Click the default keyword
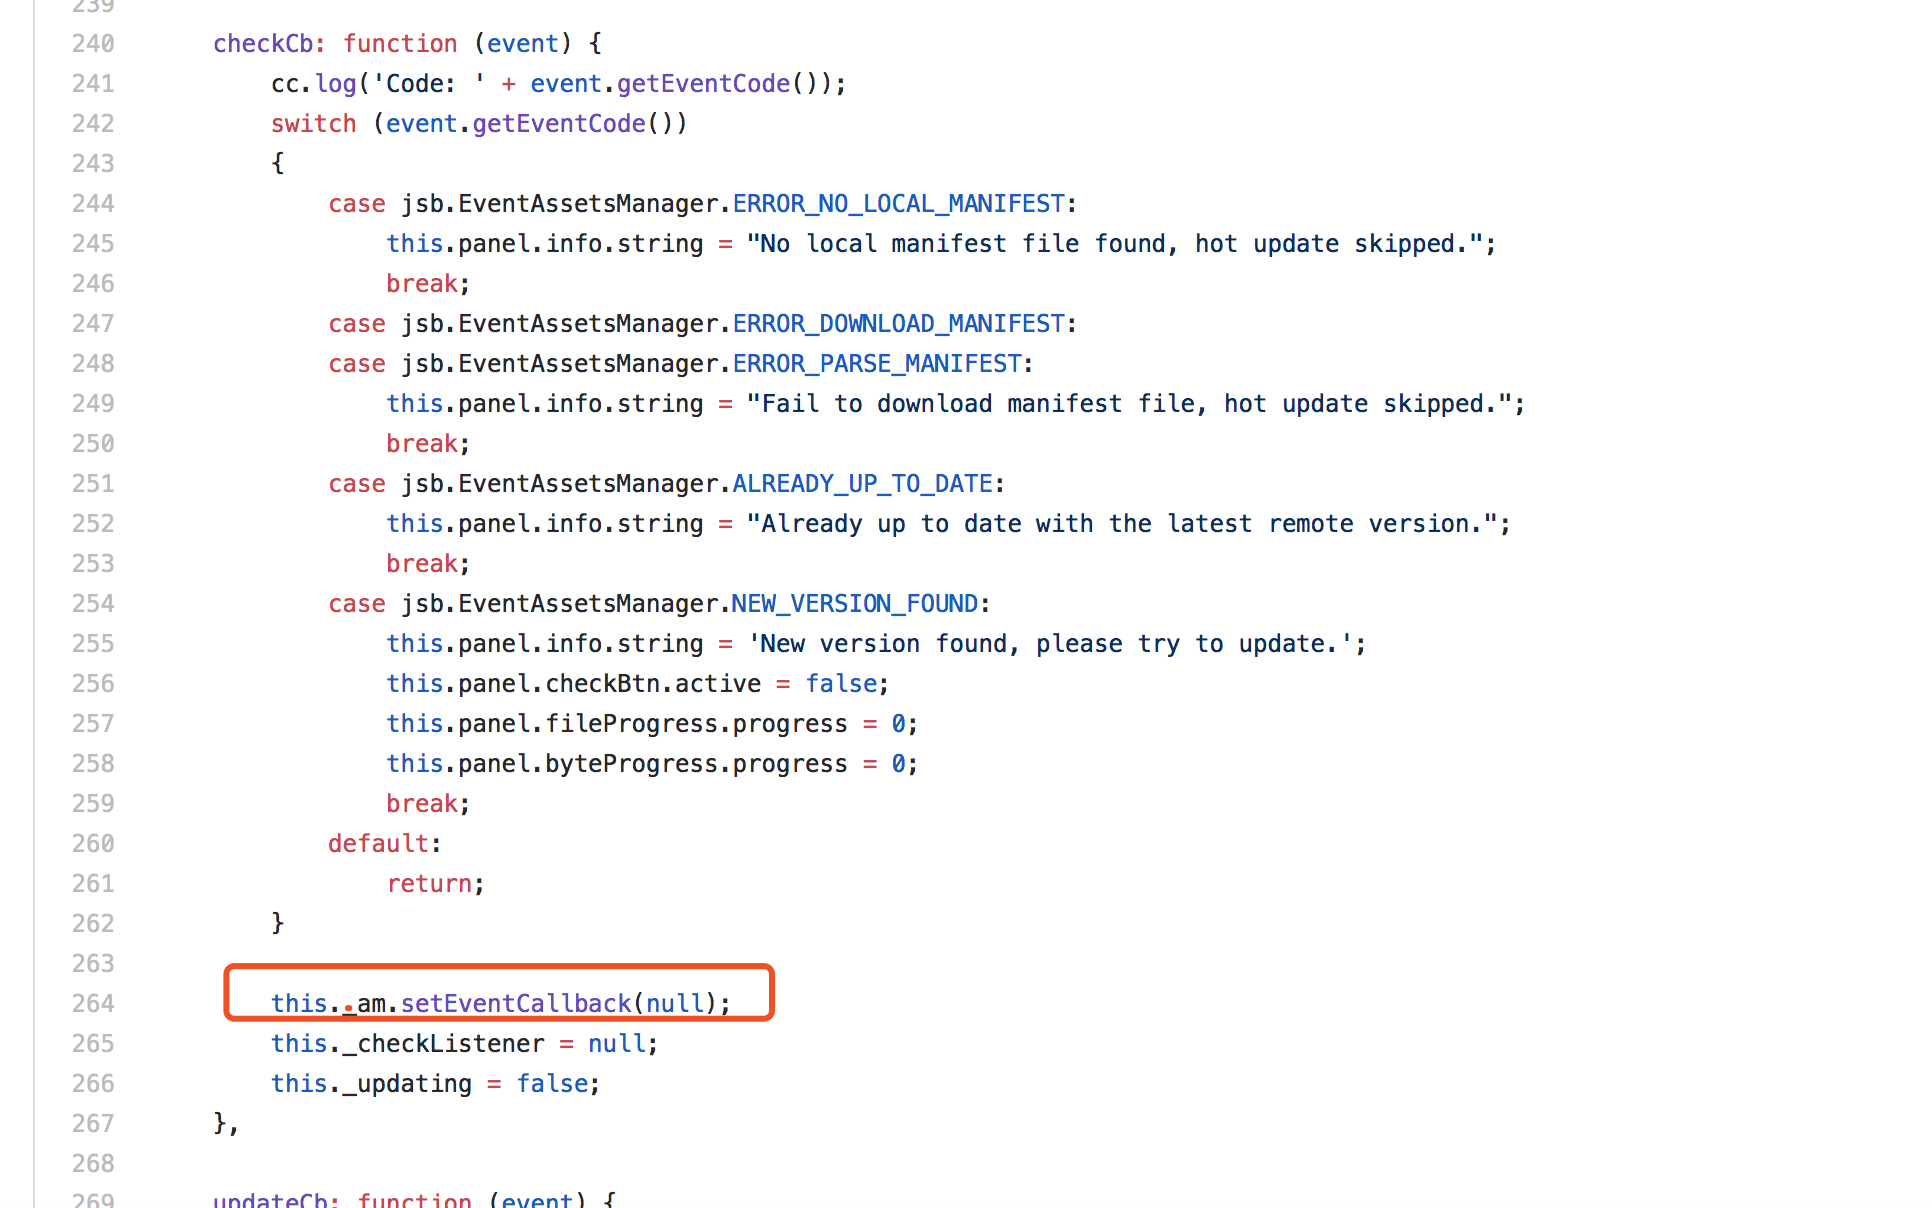Viewport: 1932px width, 1208px height. (x=378, y=844)
